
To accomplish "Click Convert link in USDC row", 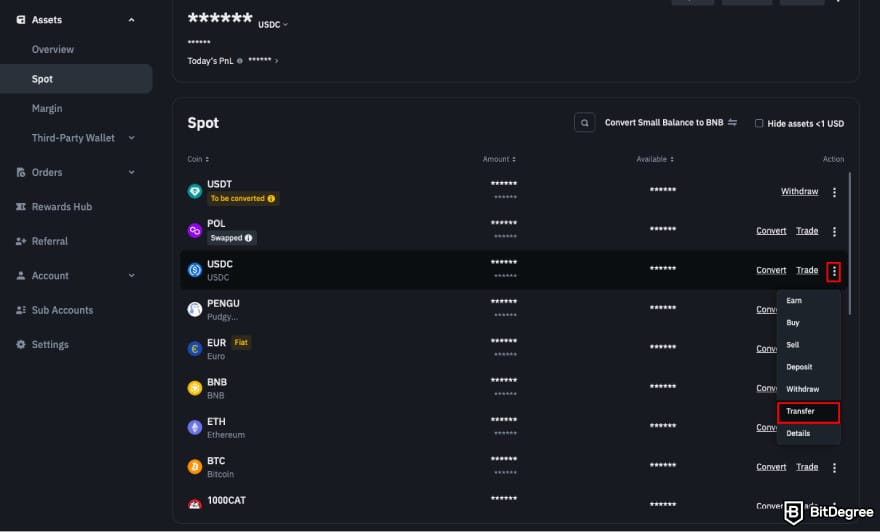I will [771, 270].
